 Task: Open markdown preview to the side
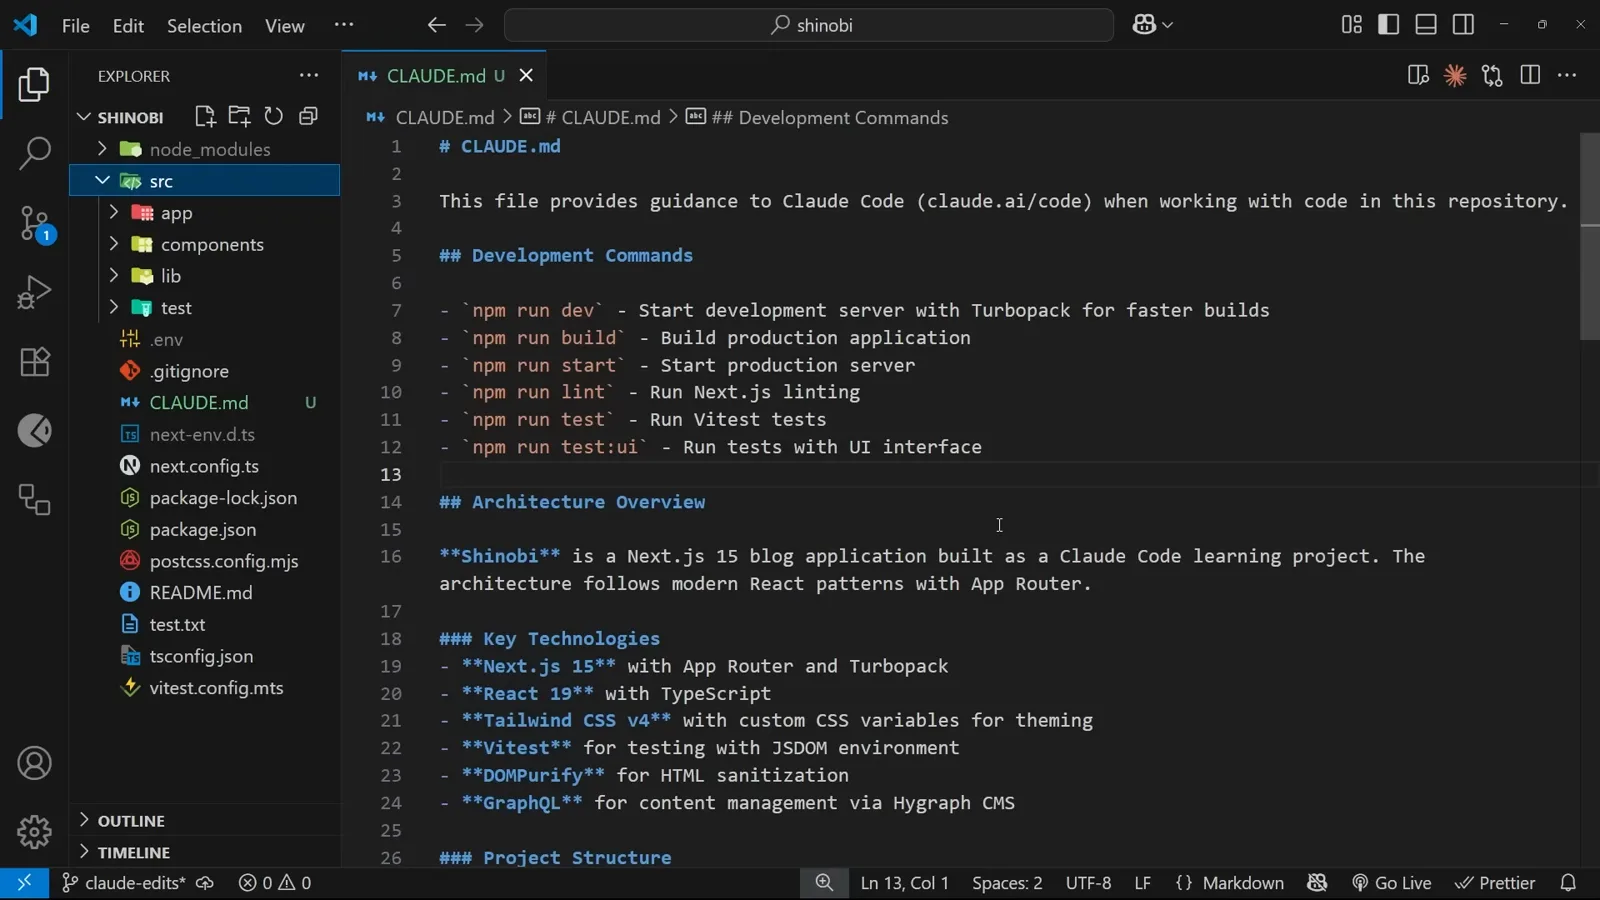(x=1418, y=76)
